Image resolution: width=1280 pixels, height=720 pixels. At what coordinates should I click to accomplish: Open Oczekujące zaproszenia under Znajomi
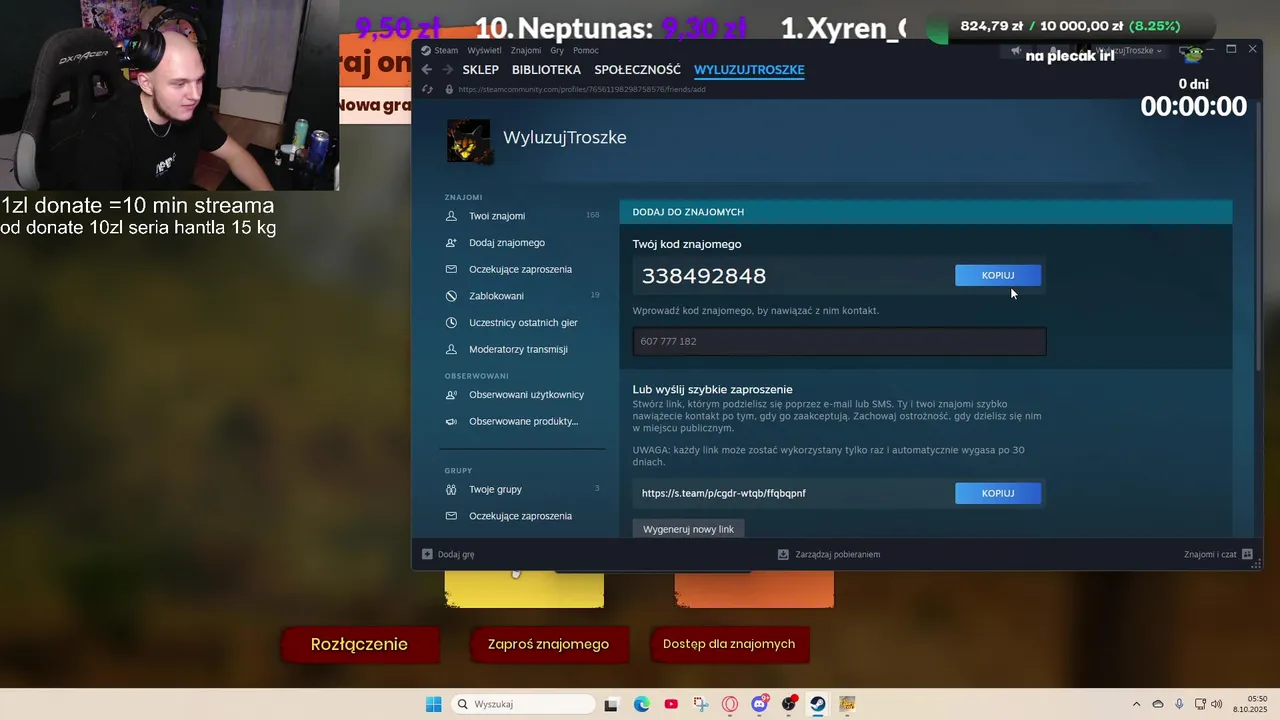click(x=522, y=269)
